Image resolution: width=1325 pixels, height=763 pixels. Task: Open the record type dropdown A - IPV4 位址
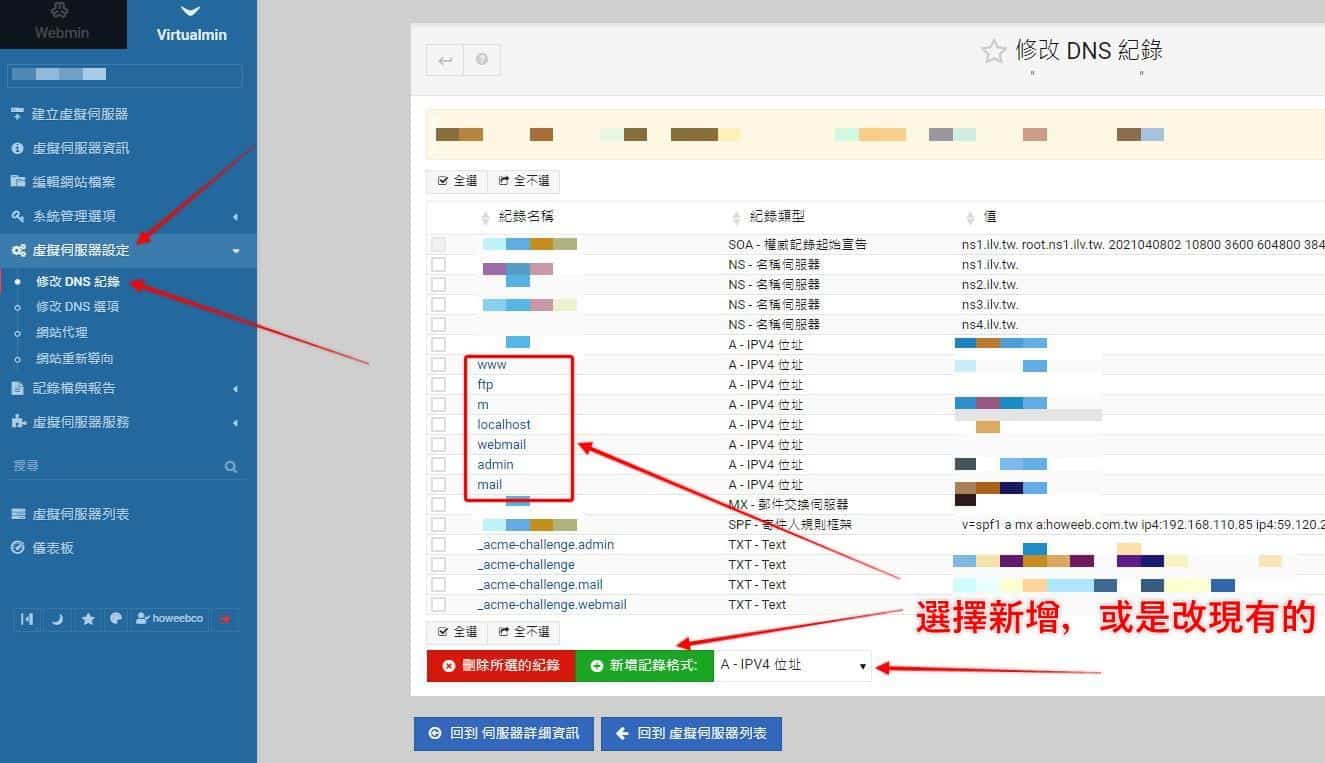pos(792,665)
